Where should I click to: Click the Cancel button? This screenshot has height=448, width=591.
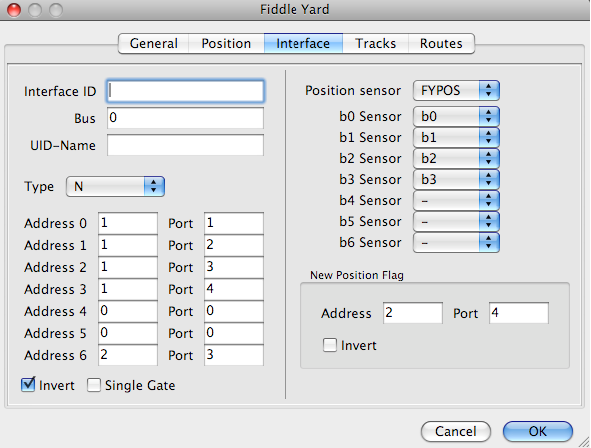pyautogui.click(x=456, y=431)
